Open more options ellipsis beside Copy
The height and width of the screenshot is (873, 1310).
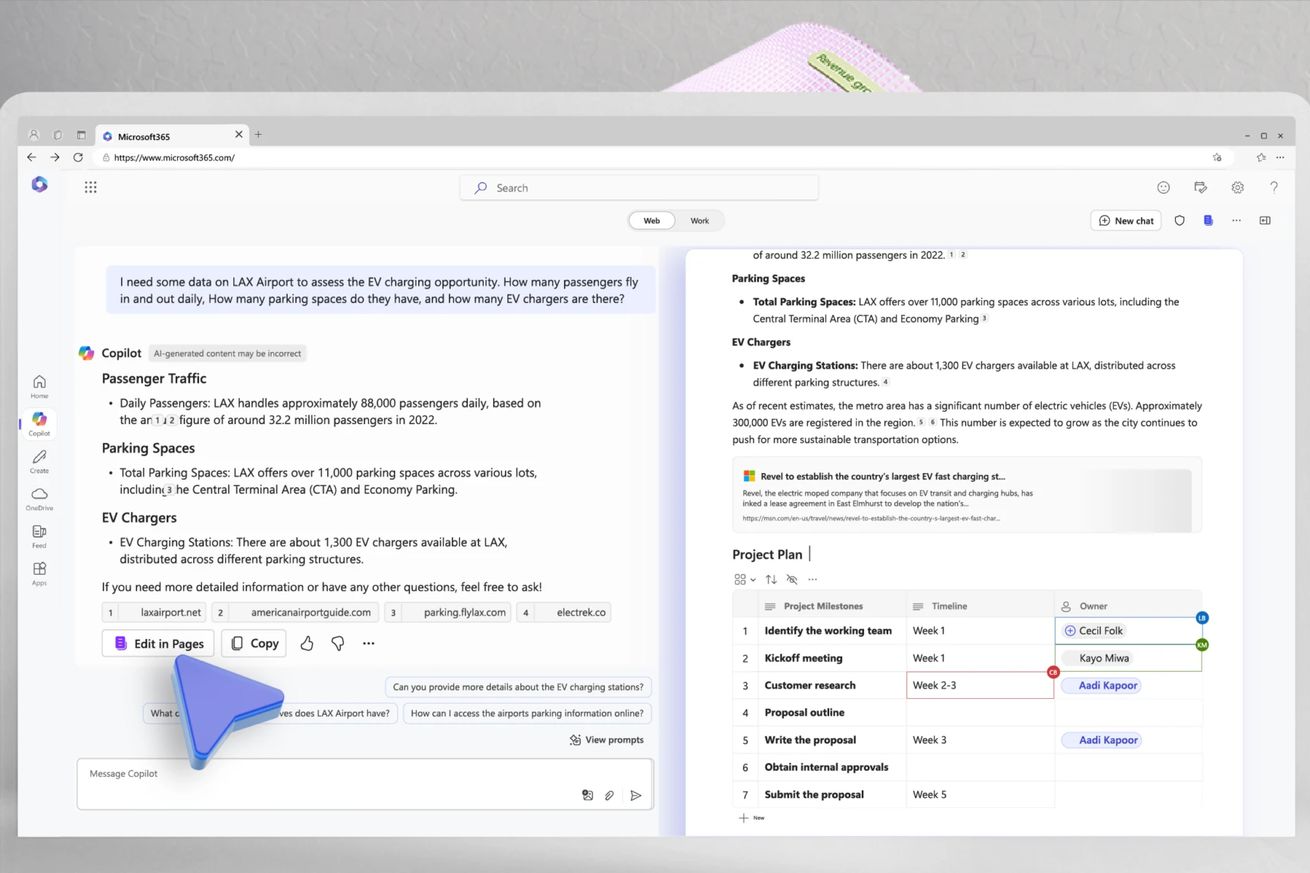369,644
